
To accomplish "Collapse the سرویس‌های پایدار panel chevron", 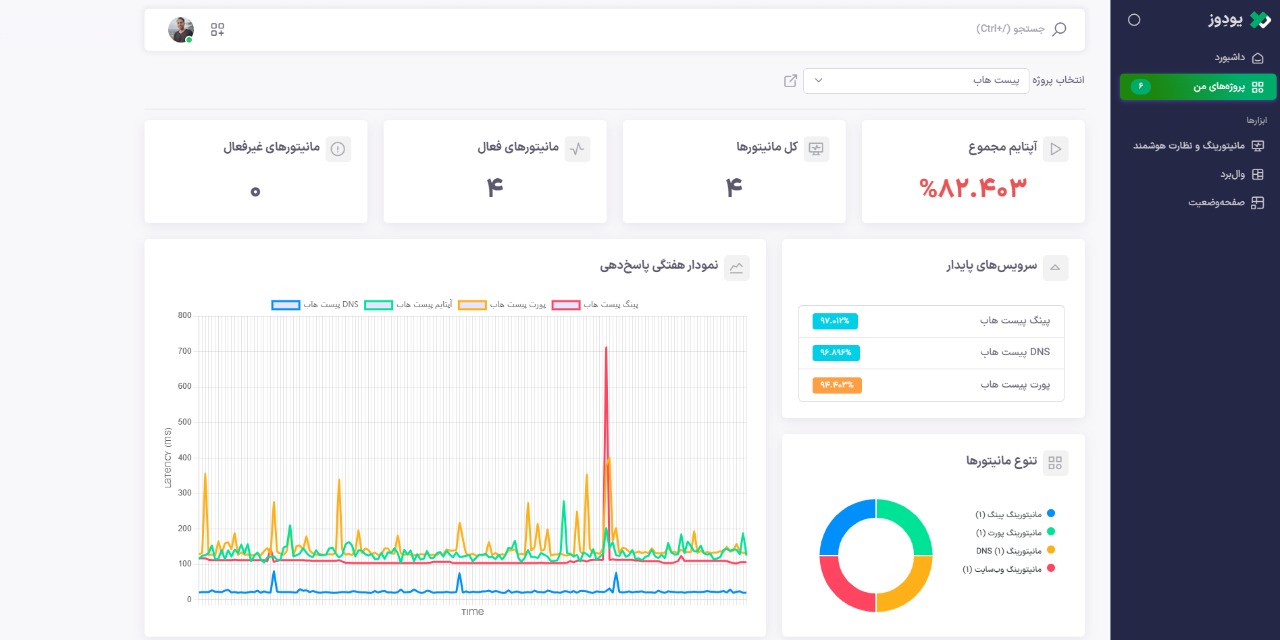I will pos(1055,267).
